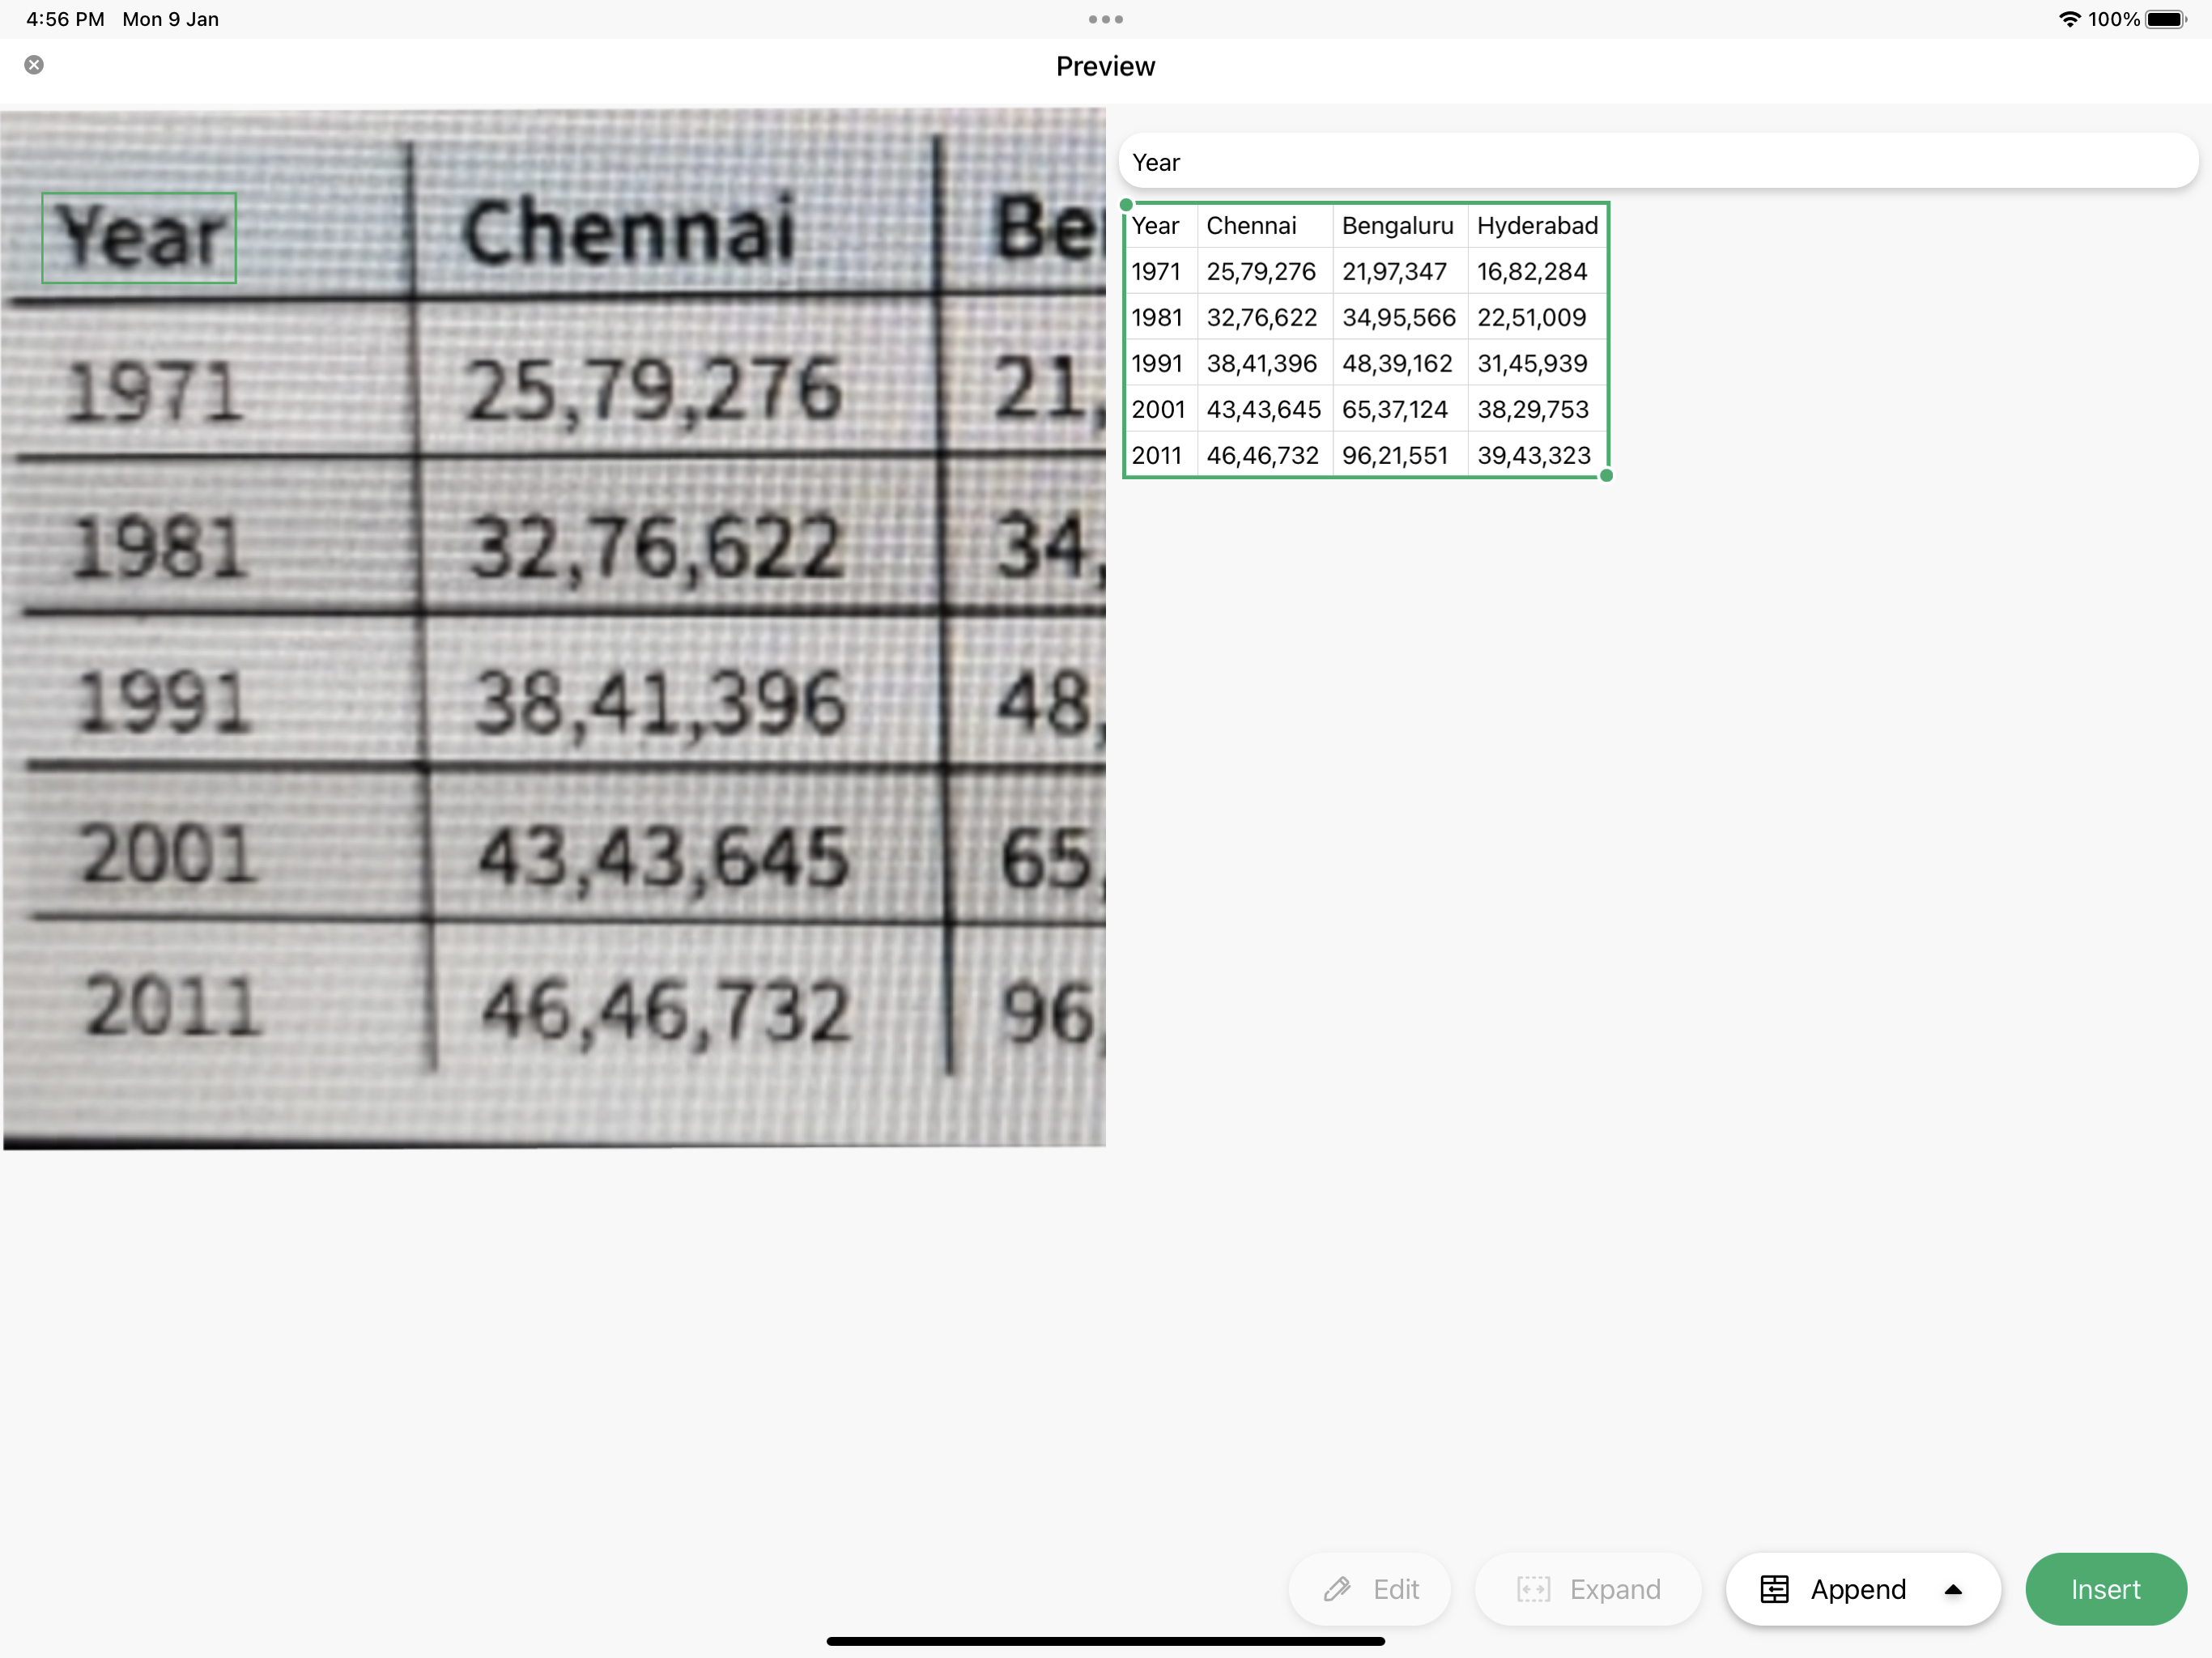Select cell 48,39,162 in preview table

[1400, 364]
